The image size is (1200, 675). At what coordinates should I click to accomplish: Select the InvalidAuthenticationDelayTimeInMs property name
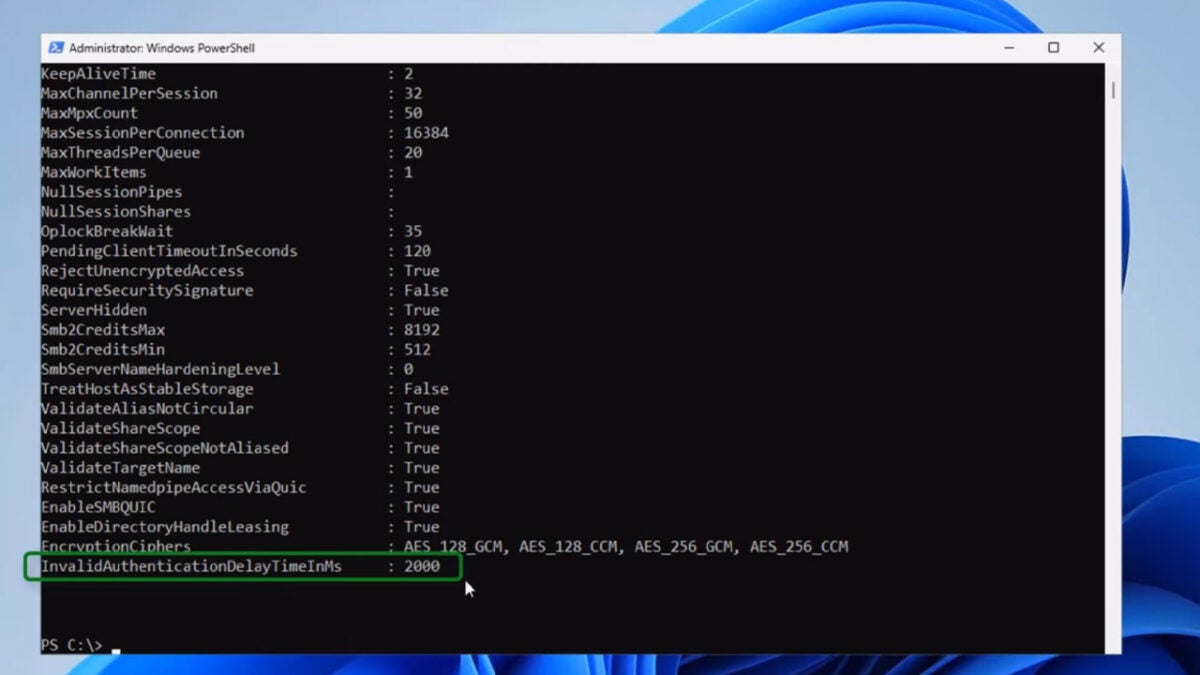click(191, 566)
